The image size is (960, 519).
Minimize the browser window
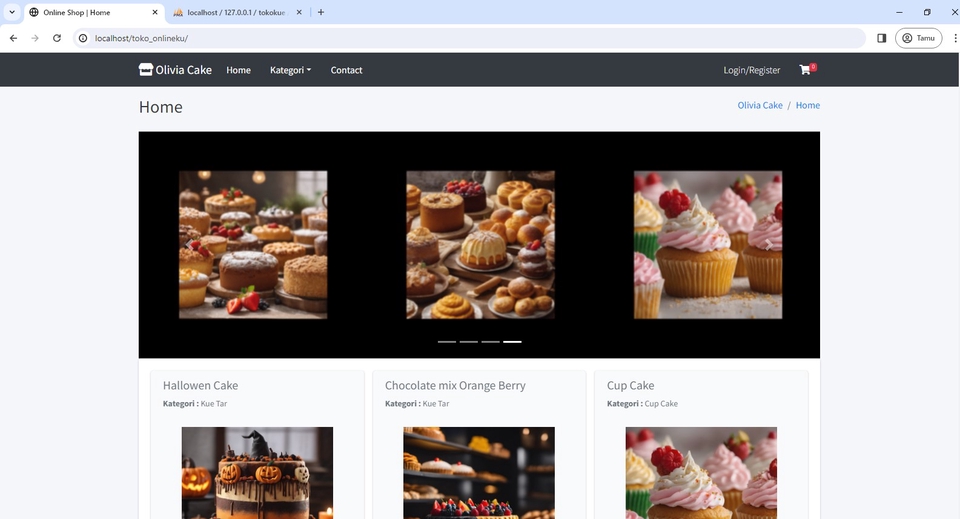pyautogui.click(x=899, y=12)
